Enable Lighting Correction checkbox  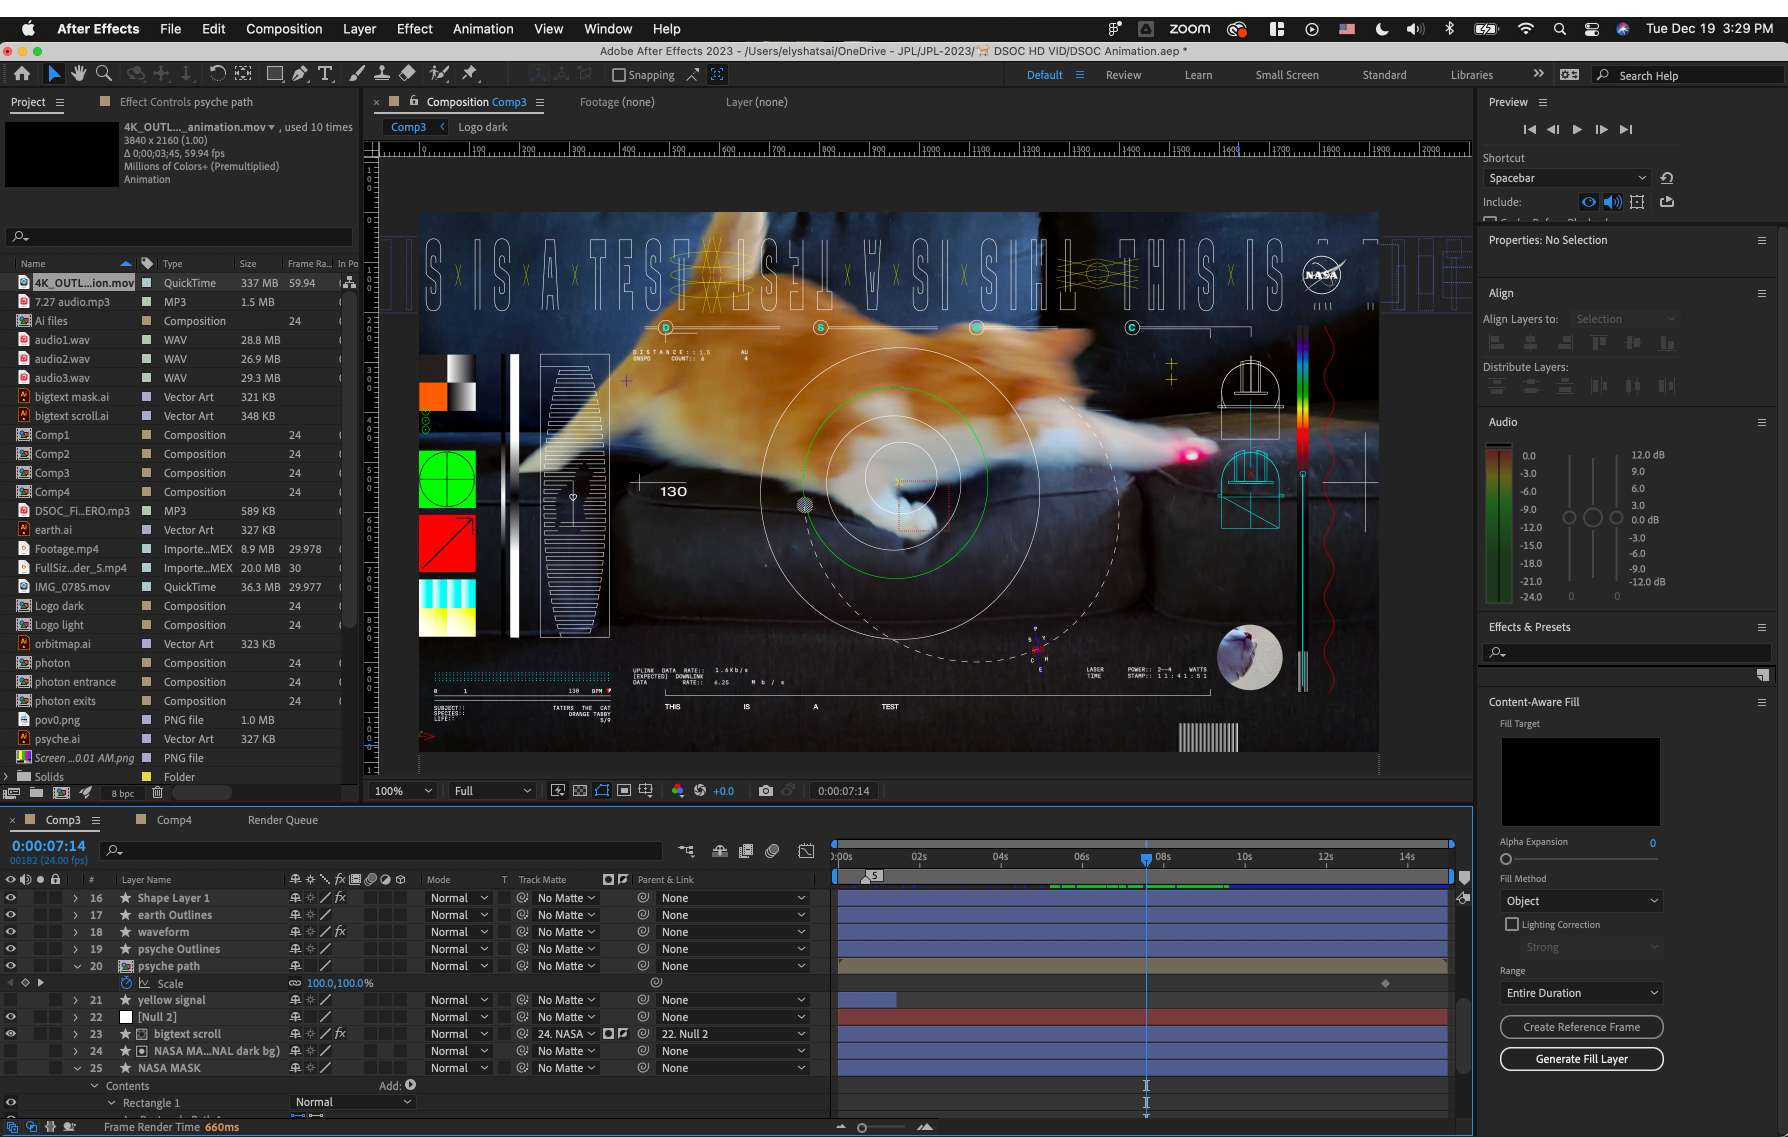click(x=1512, y=925)
